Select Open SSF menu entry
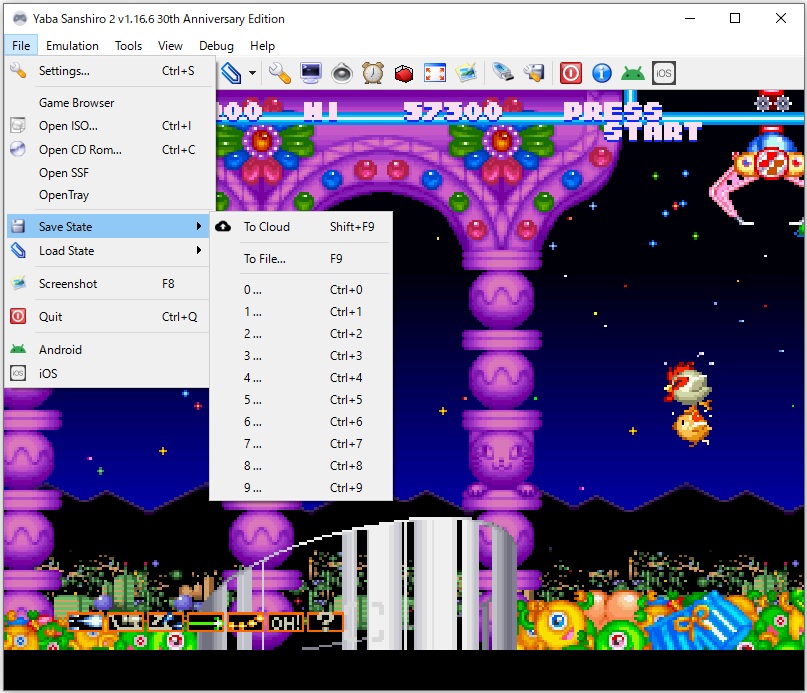The height and width of the screenshot is (693, 807). (x=109, y=173)
